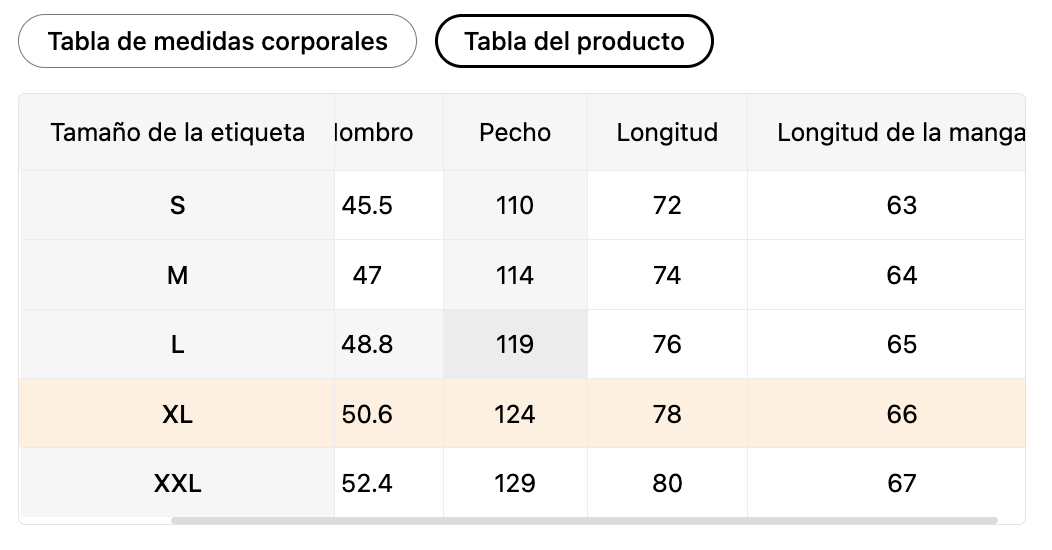
Task: Select the XXL size row label
Action: click(x=177, y=484)
